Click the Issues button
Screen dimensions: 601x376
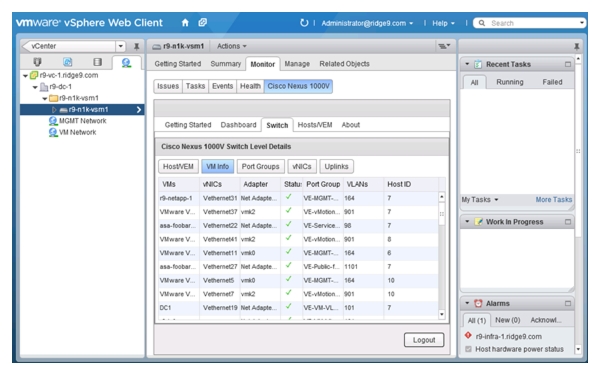pyautogui.click(x=168, y=86)
